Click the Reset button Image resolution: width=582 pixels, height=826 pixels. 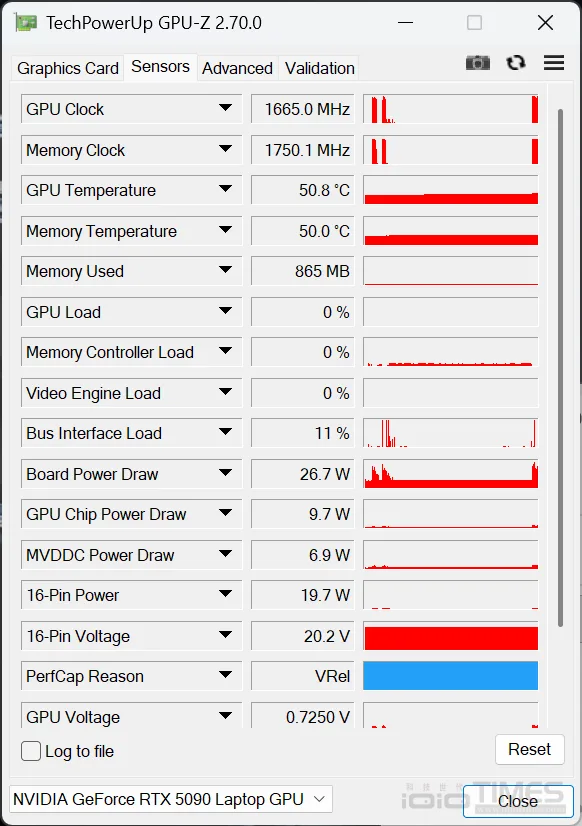tap(529, 749)
